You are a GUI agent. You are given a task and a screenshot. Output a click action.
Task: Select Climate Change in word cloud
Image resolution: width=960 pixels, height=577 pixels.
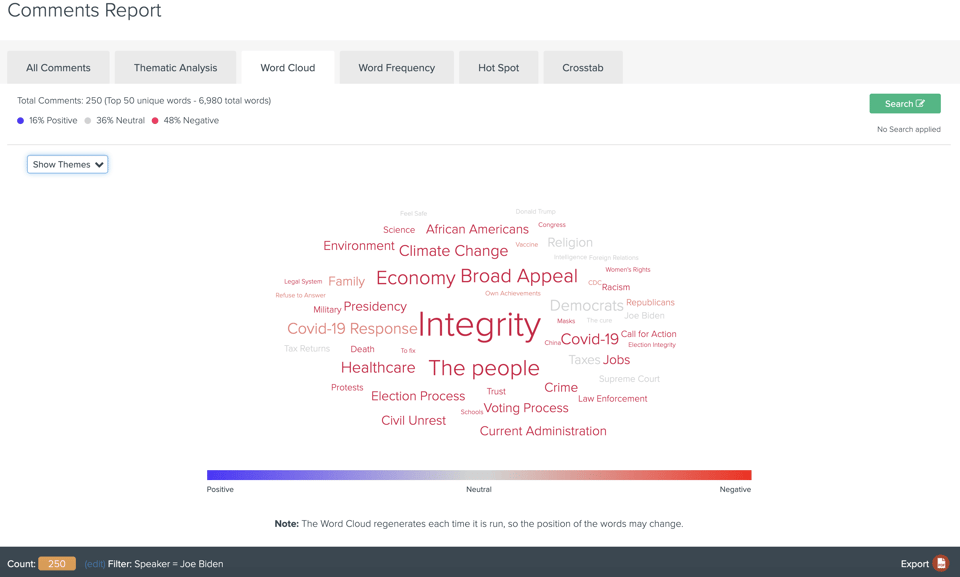click(x=453, y=251)
